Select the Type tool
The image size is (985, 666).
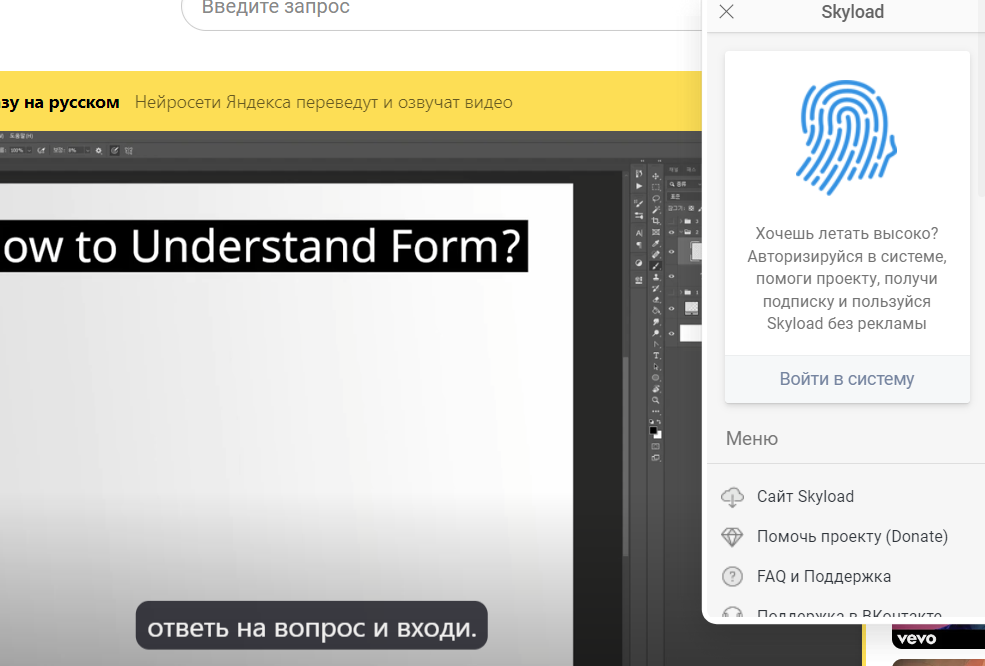(656, 356)
